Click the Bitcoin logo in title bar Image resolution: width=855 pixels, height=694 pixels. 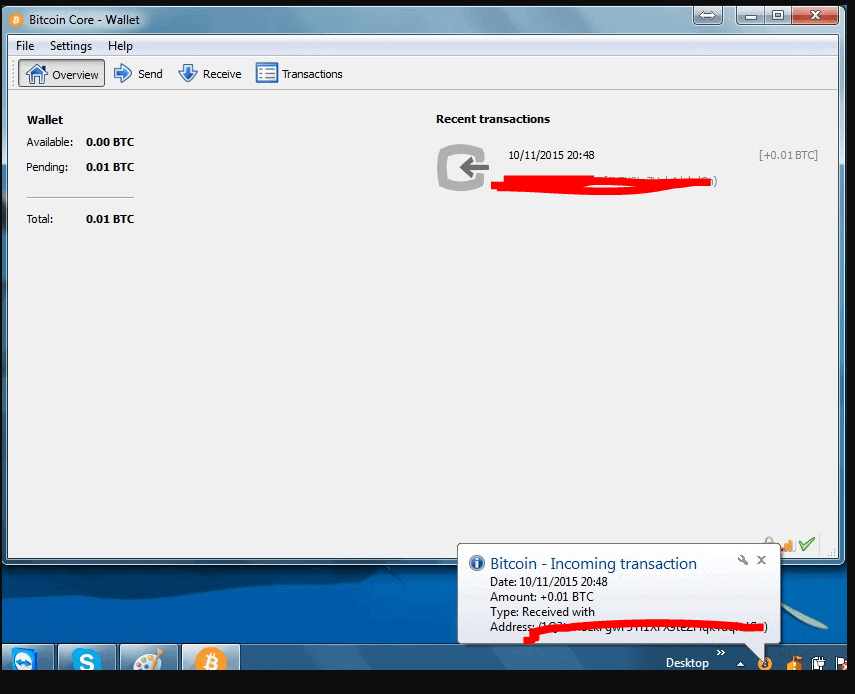click(x=16, y=20)
